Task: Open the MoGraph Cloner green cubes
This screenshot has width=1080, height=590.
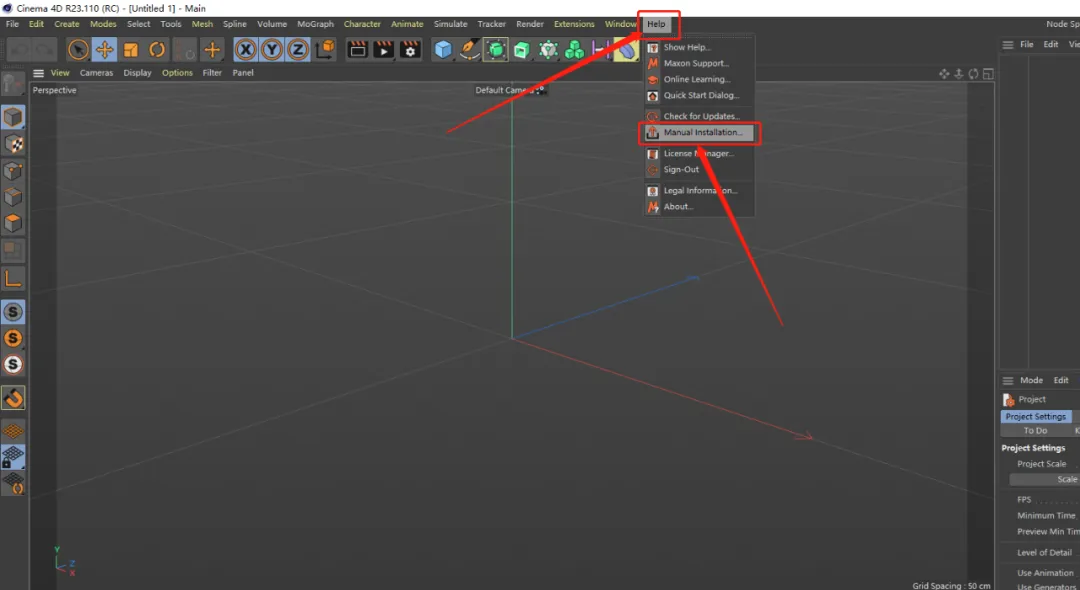Action: tap(574, 50)
